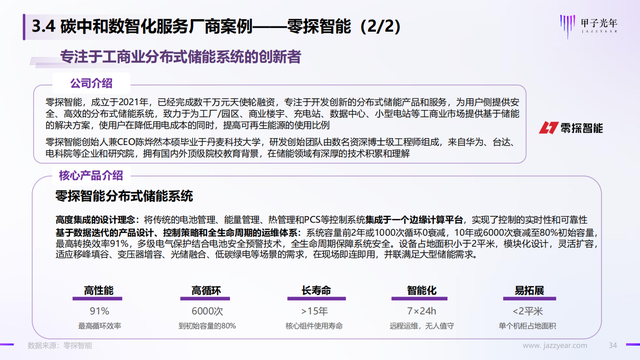Click caption 单个机柜占地面积
The height and width of the screenshot is (360, 640).
527,326
